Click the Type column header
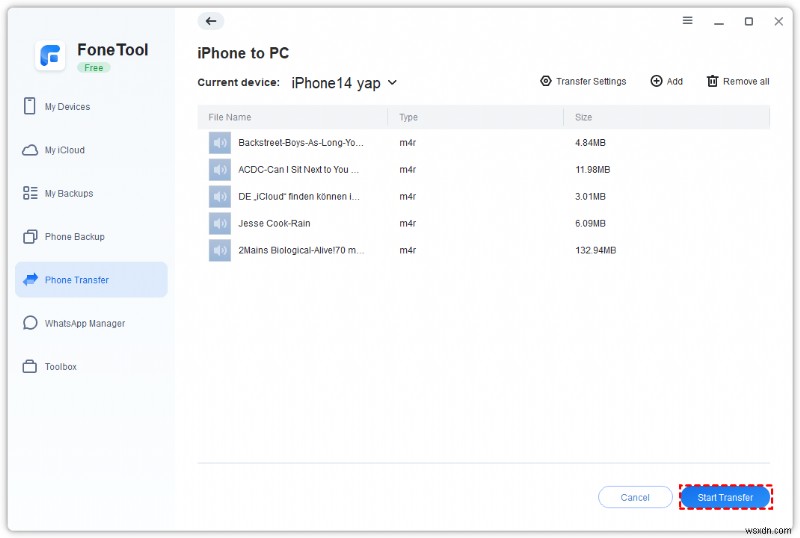The height and width of the screenshot is (538, 800). click(x=408, y=117)
